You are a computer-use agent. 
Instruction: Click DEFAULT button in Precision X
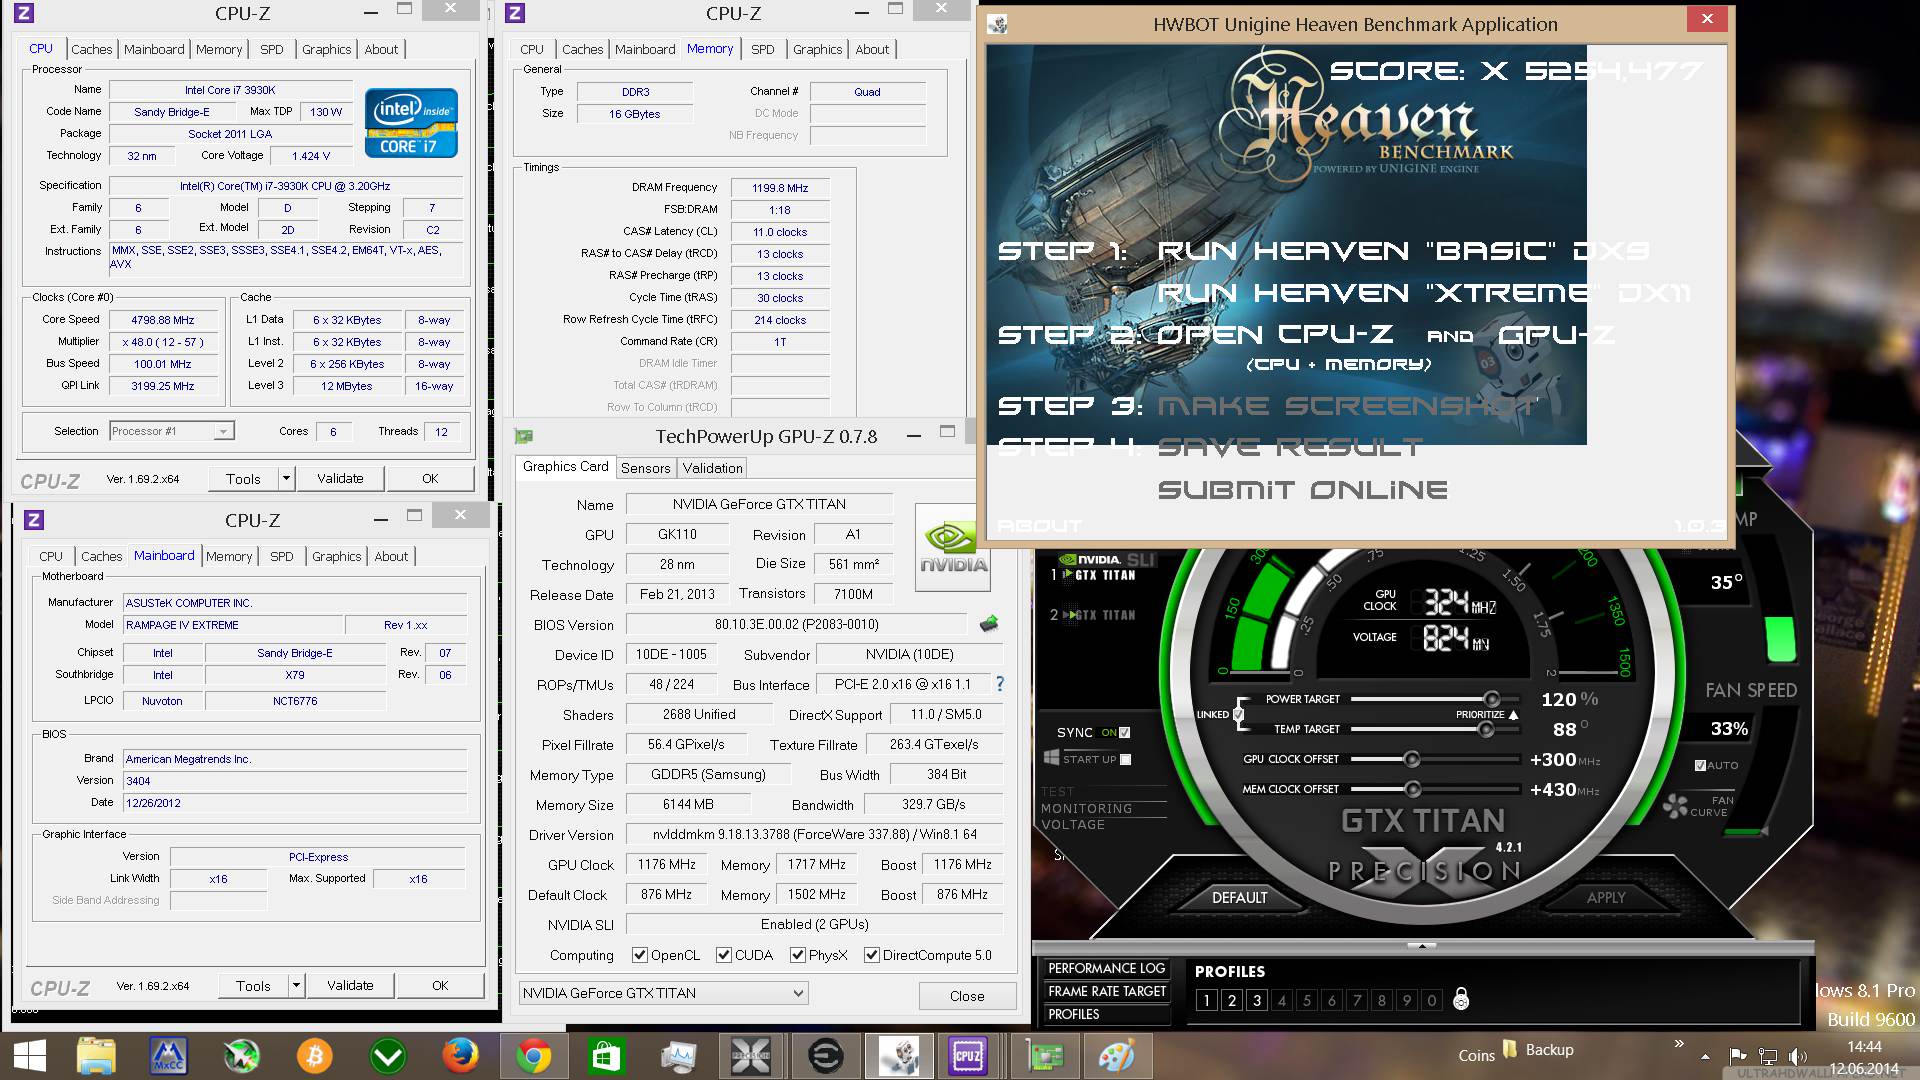coord(1239,897)
